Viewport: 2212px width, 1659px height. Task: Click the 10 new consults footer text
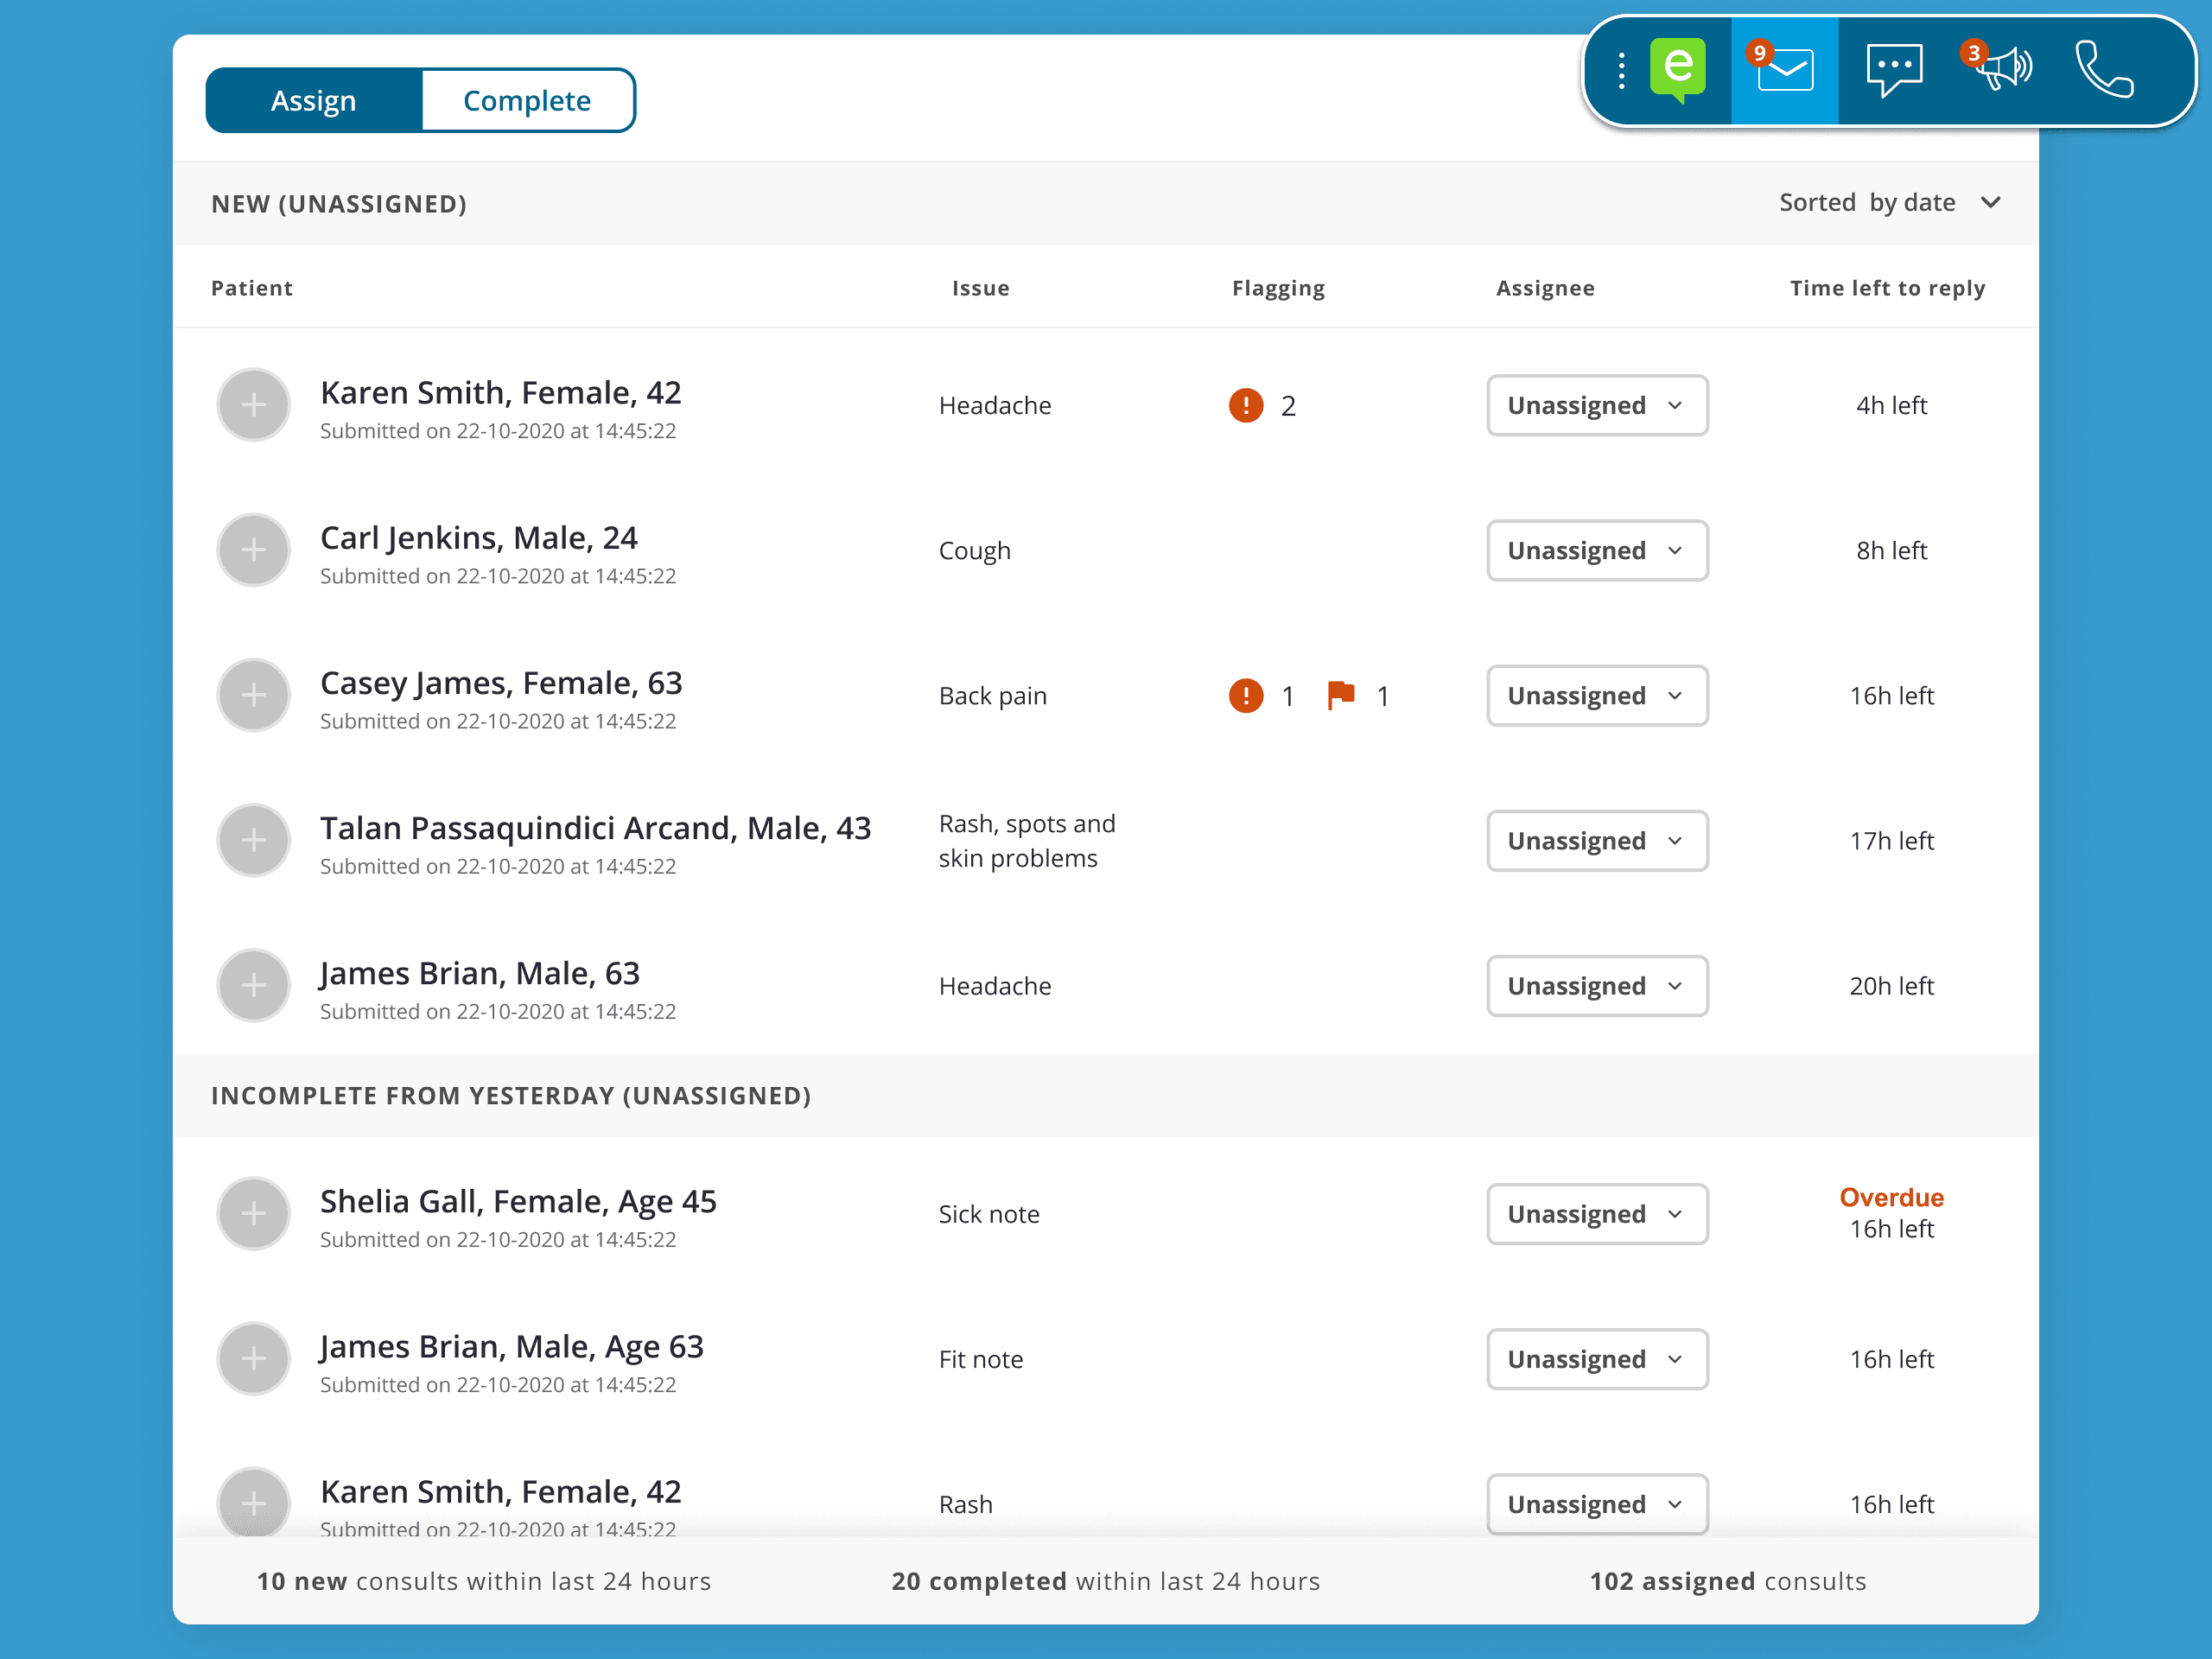[484, 1581]
